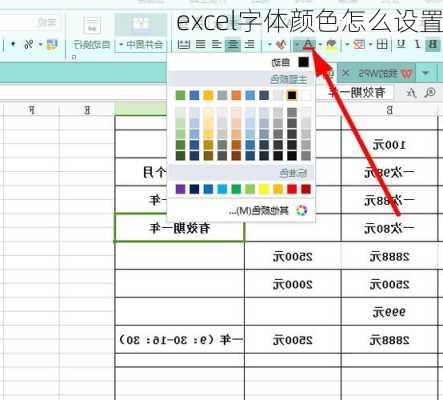Open the 常规 number format dropdown
This screenshot has height=400, width=443.
pyautogui.click(x=29, y=23)
